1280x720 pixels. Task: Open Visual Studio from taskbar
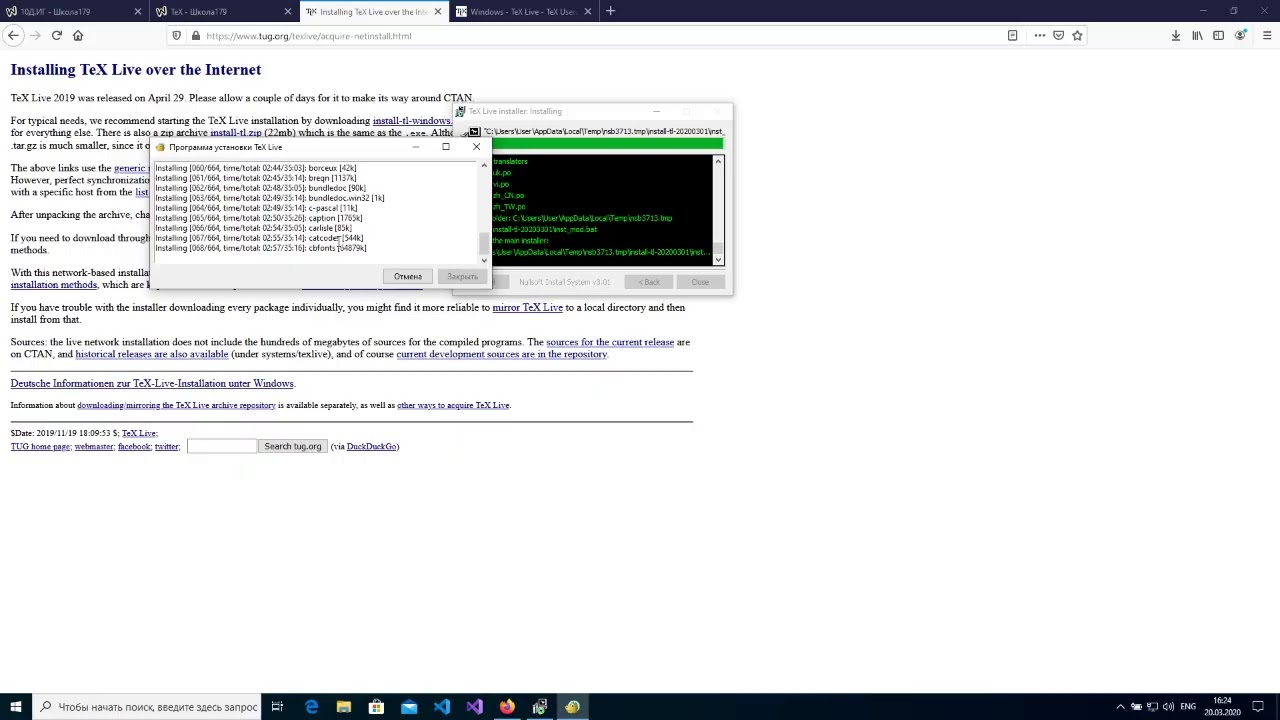pos(474,707)
